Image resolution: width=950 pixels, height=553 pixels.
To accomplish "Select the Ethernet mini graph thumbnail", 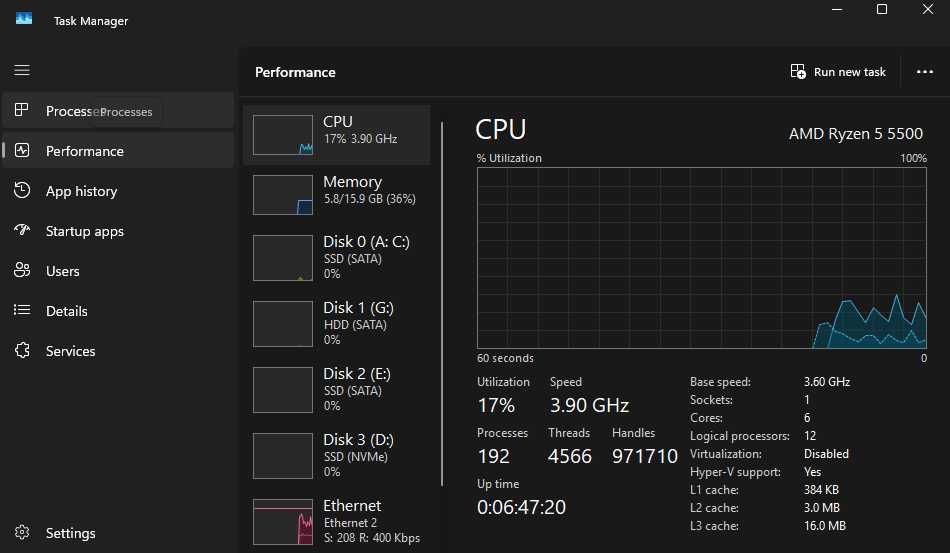I will click(x=283, y=522).
